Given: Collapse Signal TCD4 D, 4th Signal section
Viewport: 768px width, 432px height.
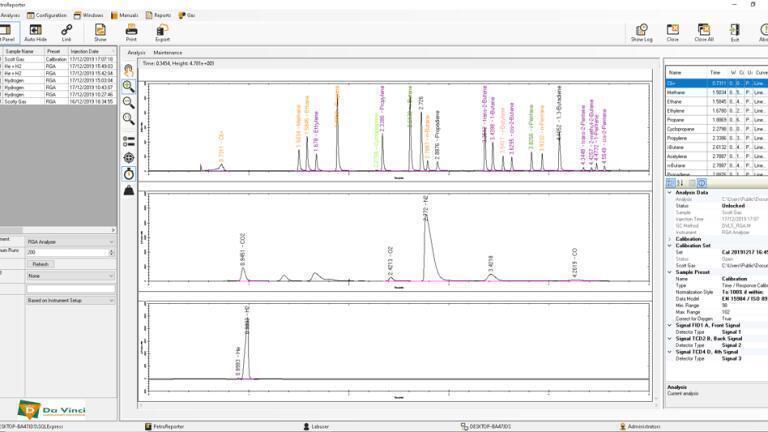Looking at the screenshot, I should pyautogui.click(x=670, y=352).
